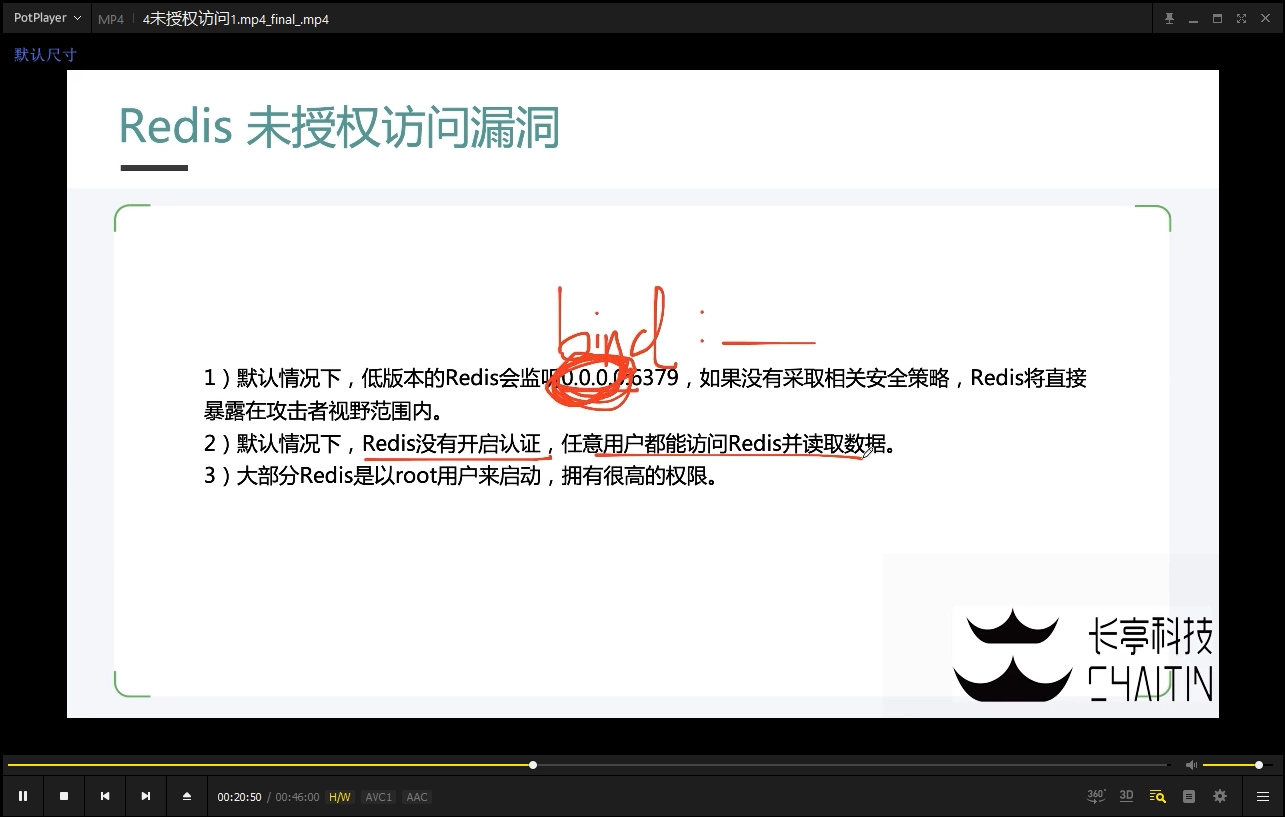1285x817 pixels.
Task: Toggle the AVC1 video codec indicator
Action: click(x=378, y=796)
